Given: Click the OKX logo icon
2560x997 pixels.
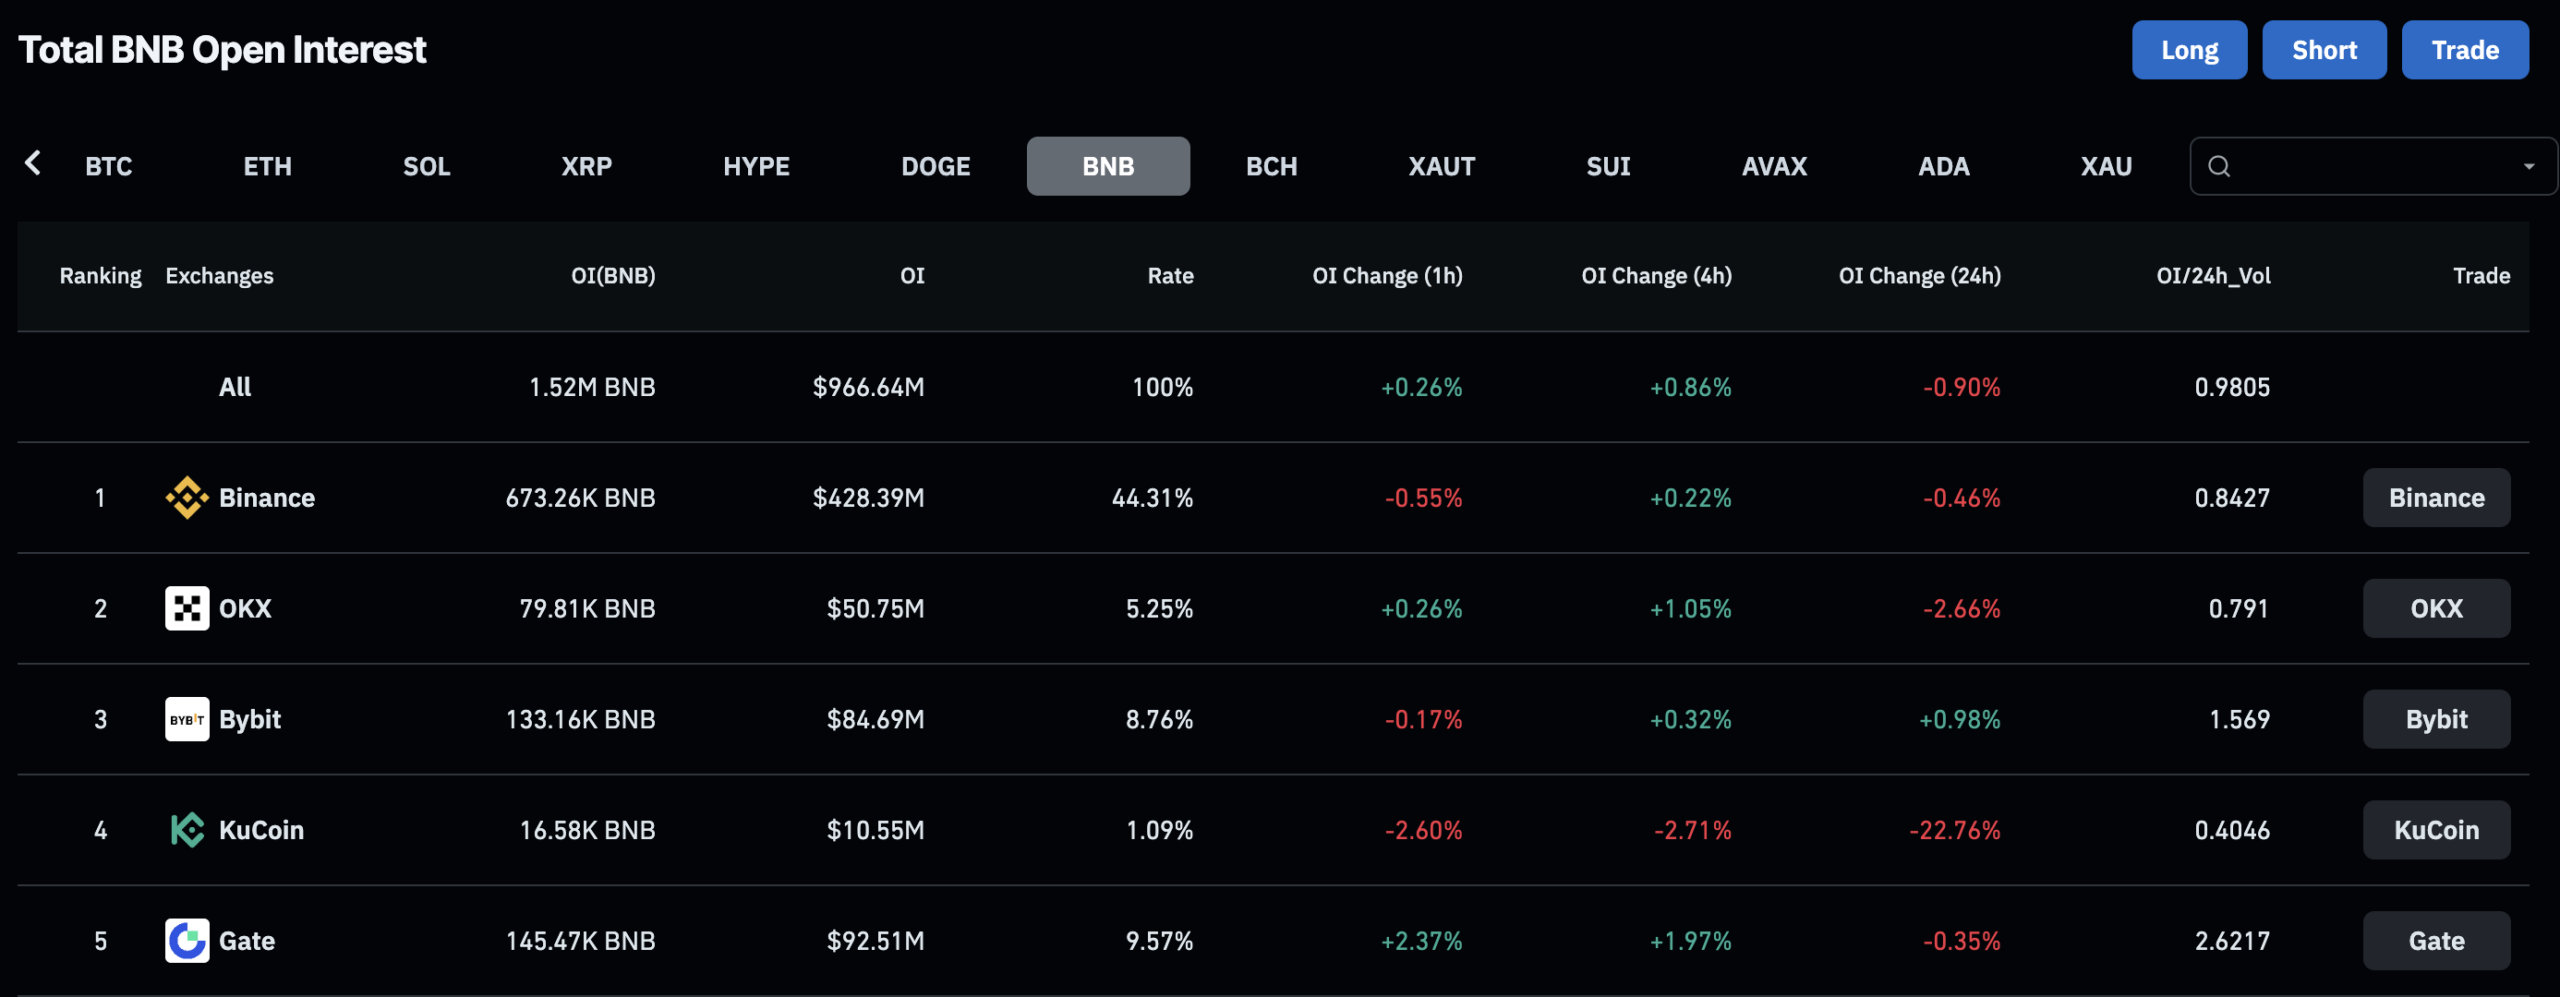Looking at the screenshot, I should click(187, 608).
